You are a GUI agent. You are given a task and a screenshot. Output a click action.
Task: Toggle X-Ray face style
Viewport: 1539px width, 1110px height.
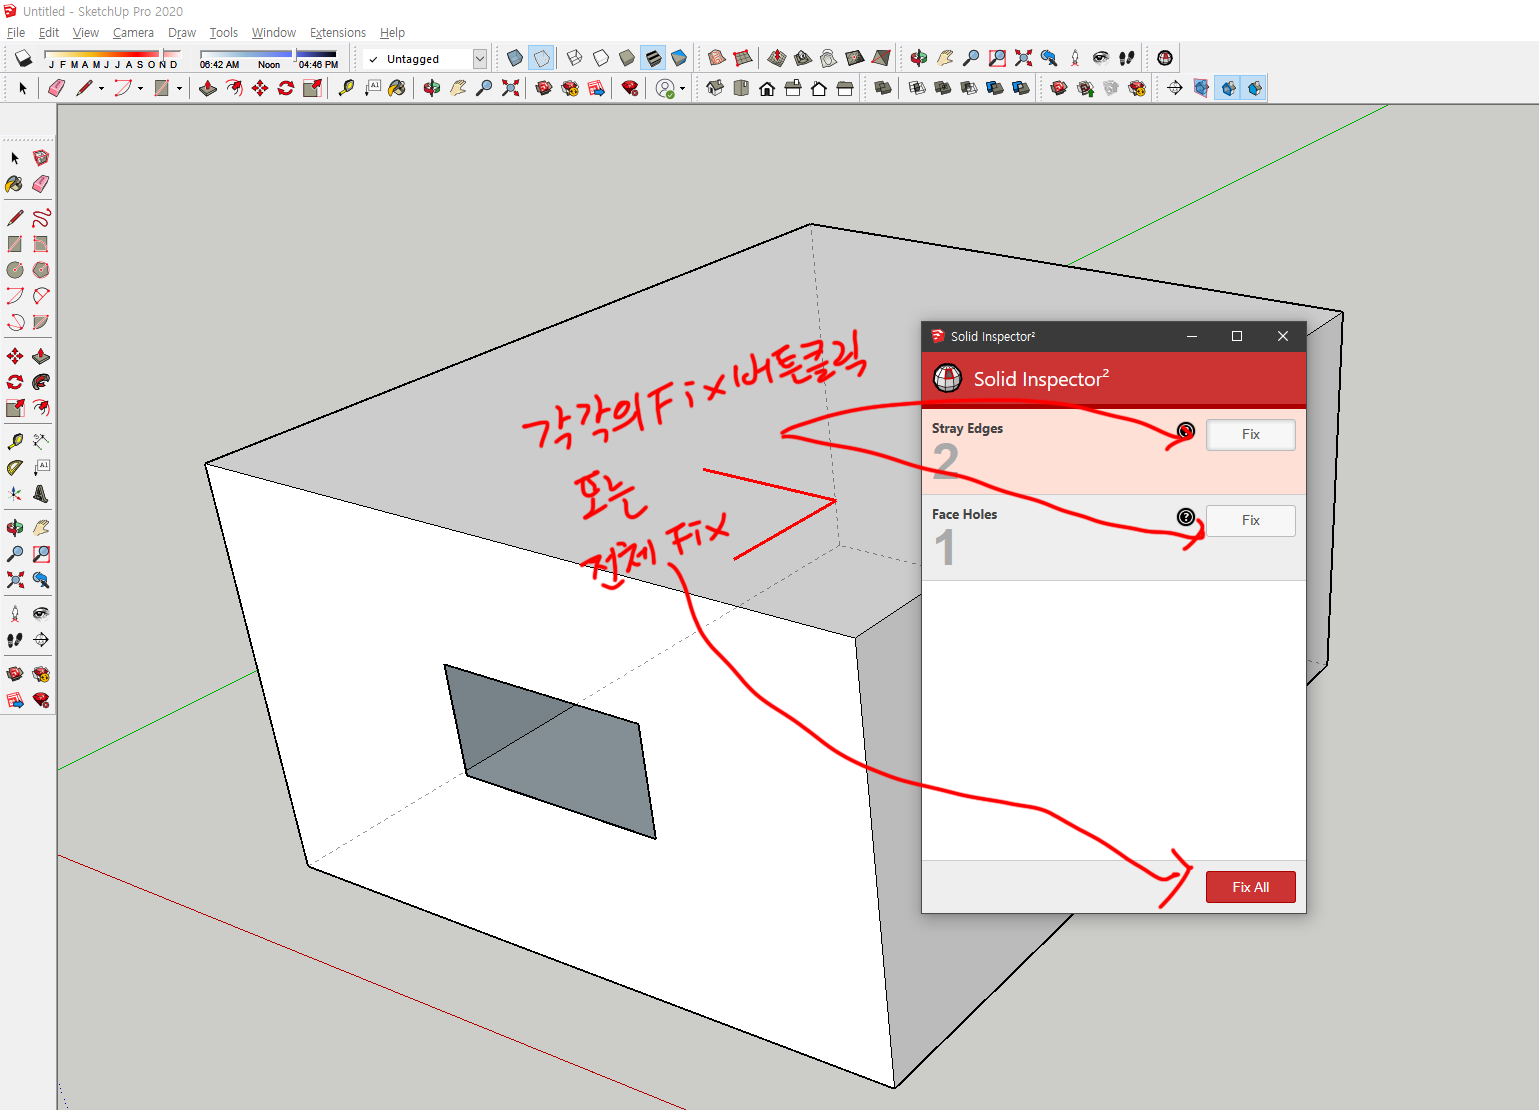[x=515, y=58]
